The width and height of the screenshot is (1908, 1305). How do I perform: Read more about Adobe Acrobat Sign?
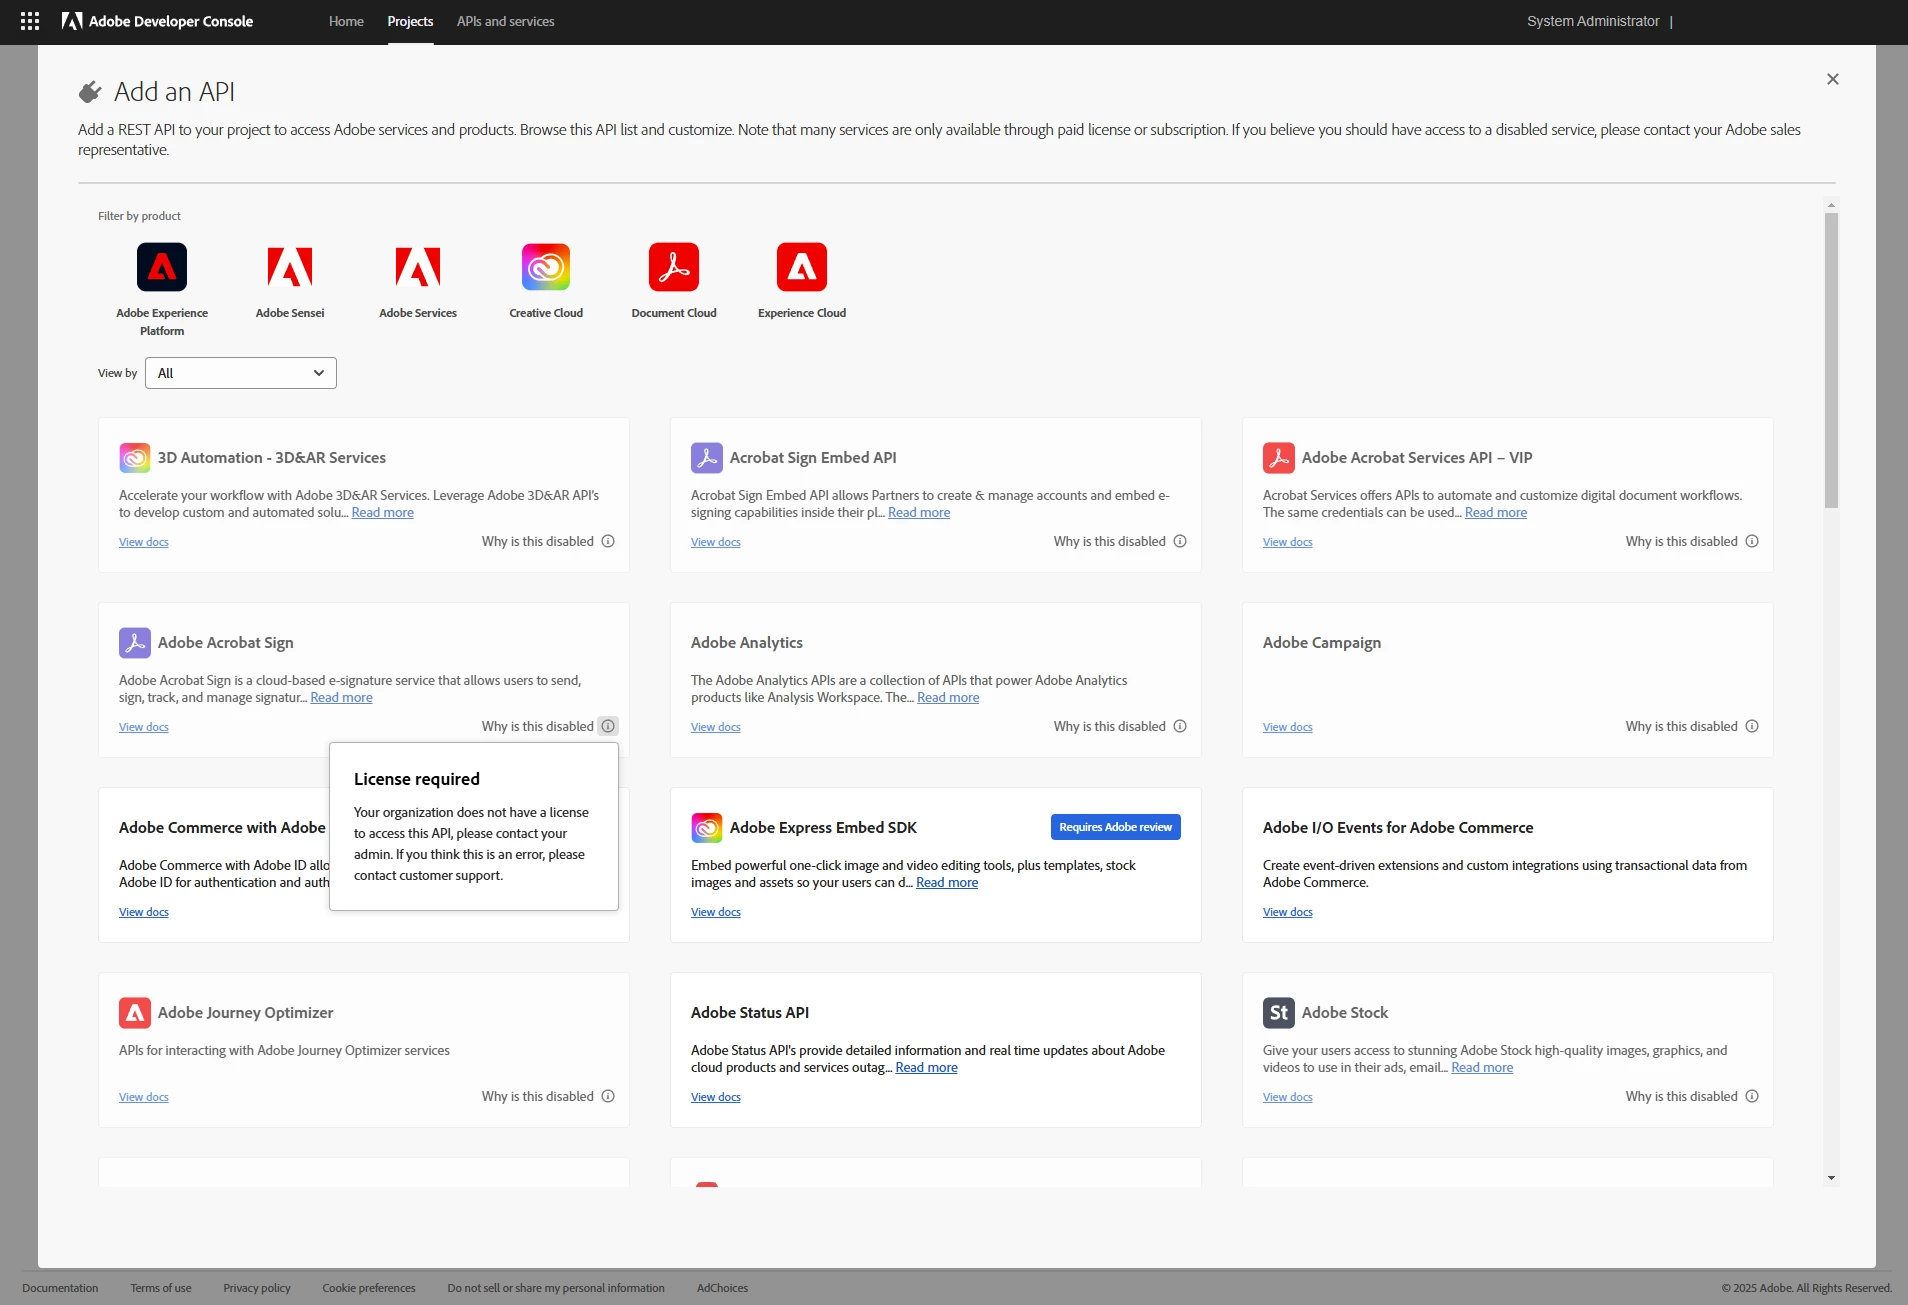coord(341,698)
